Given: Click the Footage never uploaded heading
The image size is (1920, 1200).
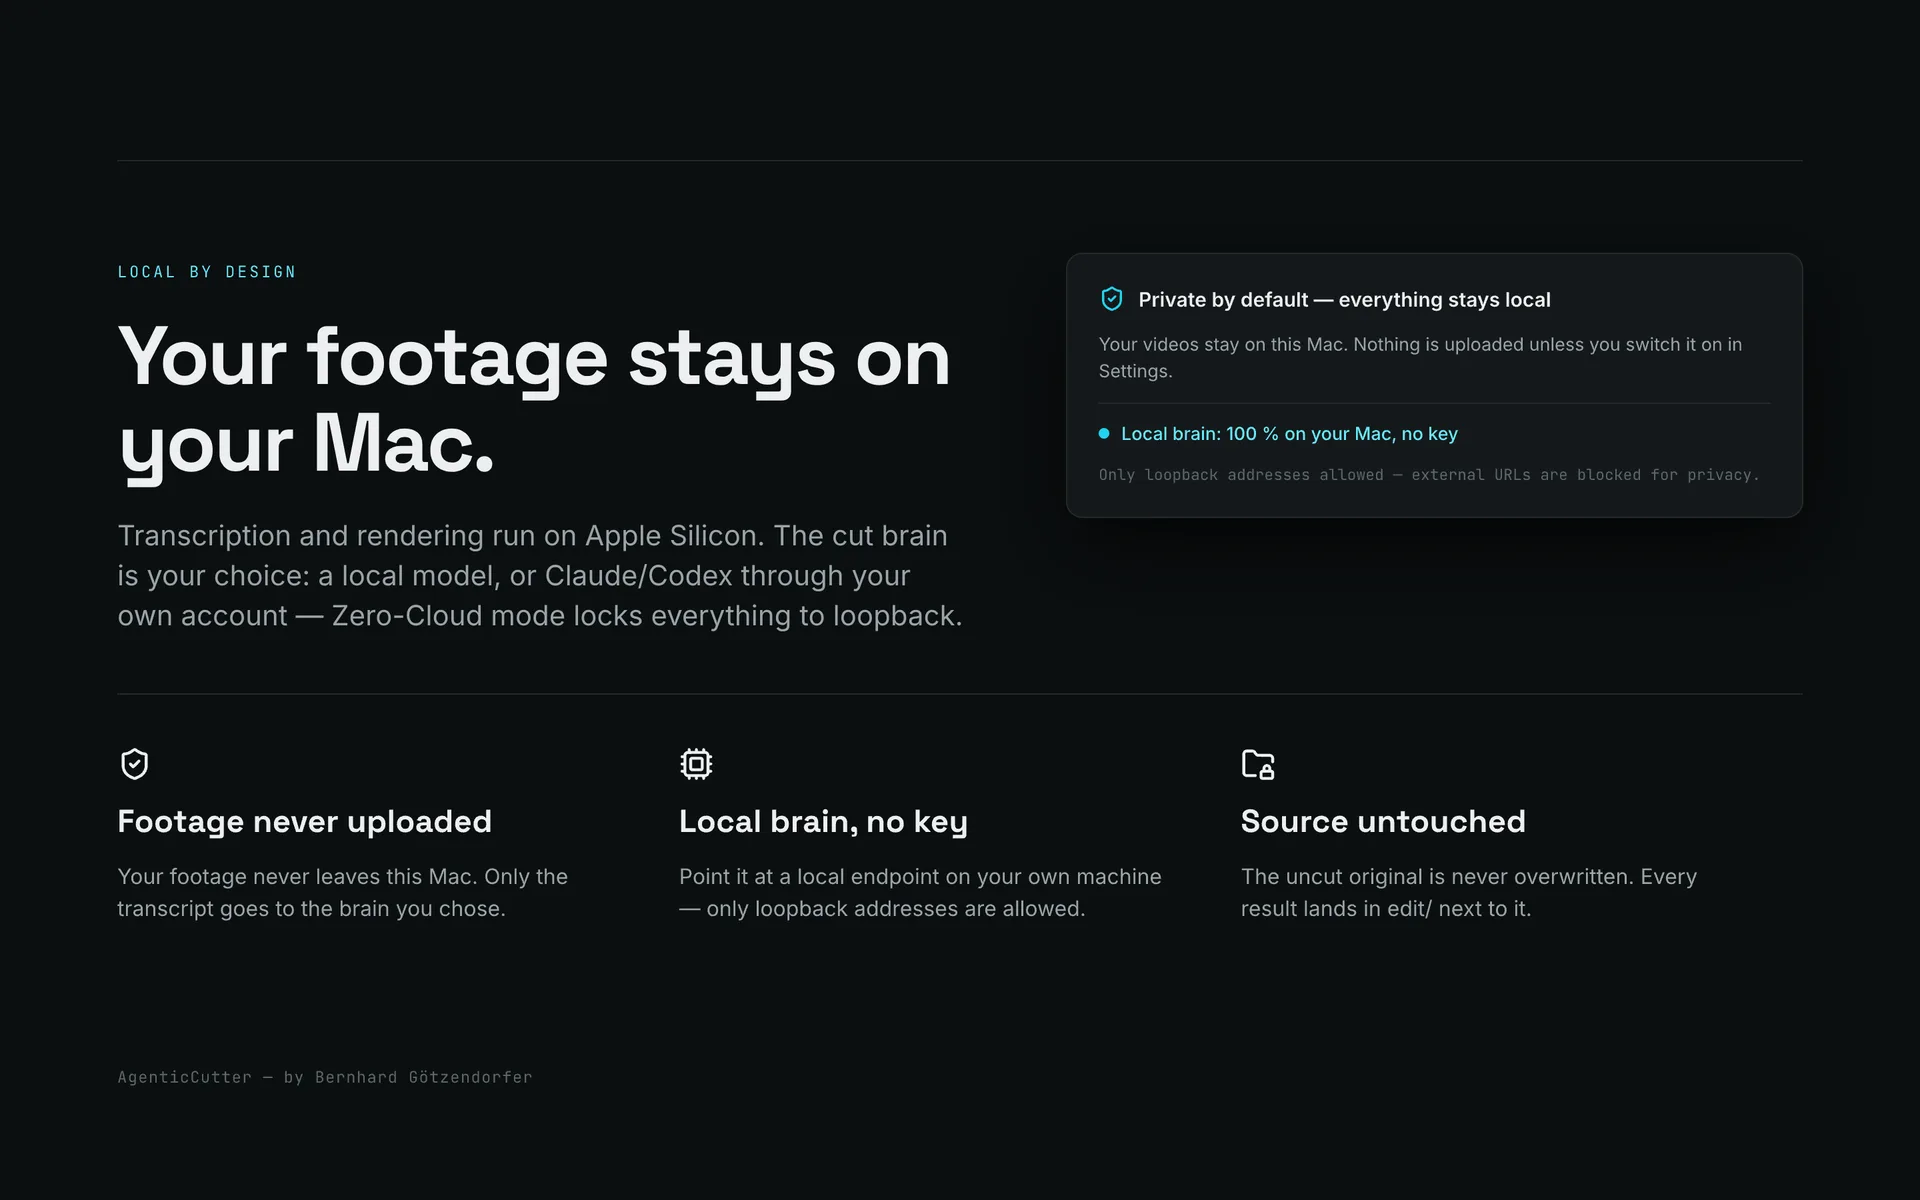Looking at the screenshot, I should click(x=305, y=822).
